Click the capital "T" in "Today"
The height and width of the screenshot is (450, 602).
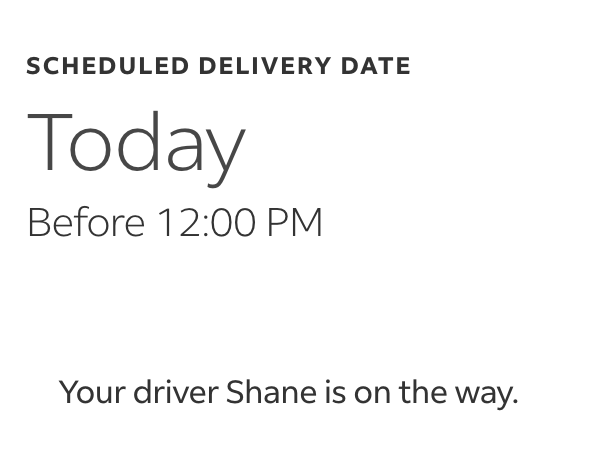point(50,142)
